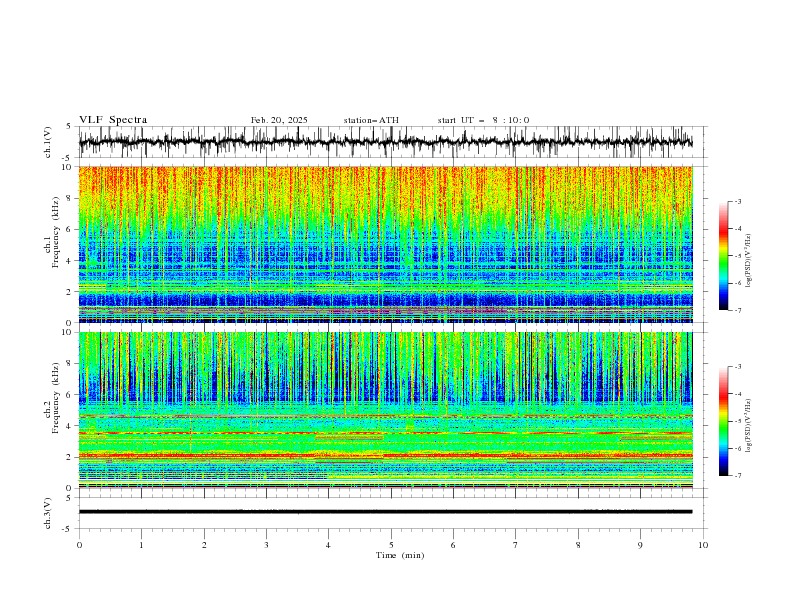Click the "5" tick on ch.1(V) axis
Screen dimensions: 792x612
70,127
